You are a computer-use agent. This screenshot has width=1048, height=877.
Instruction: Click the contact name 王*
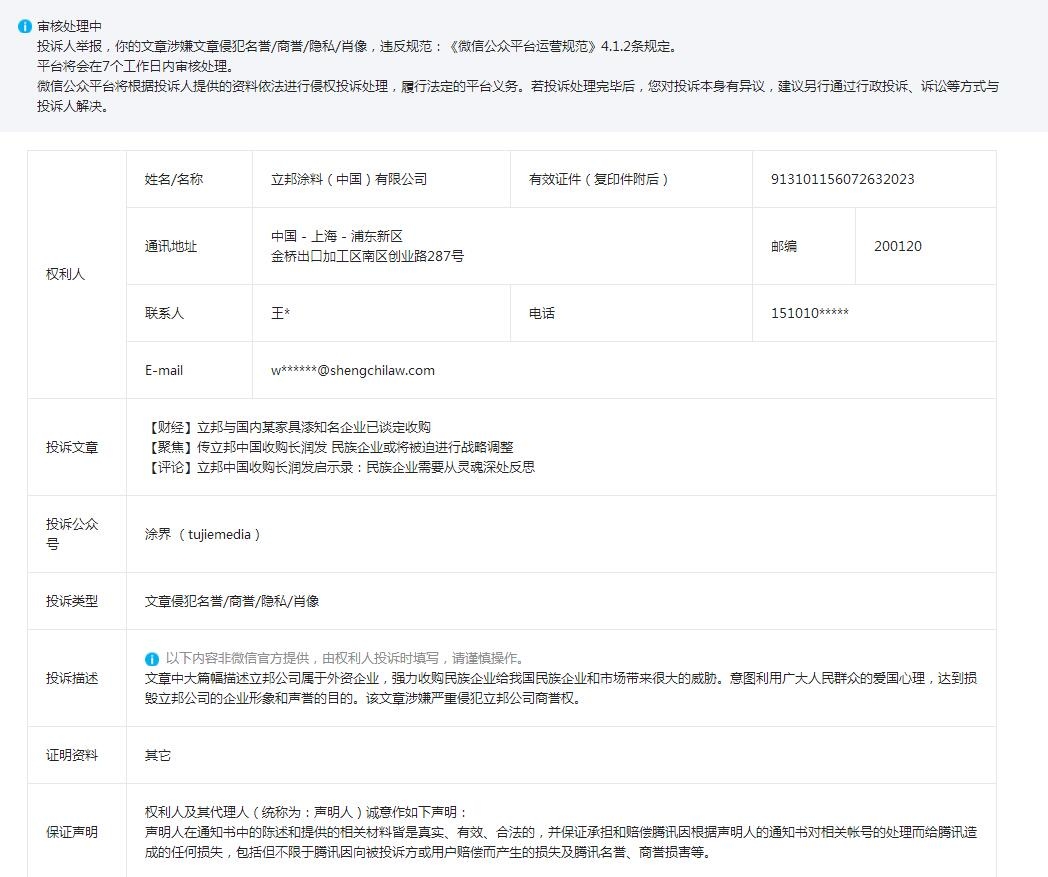point(280,313)
